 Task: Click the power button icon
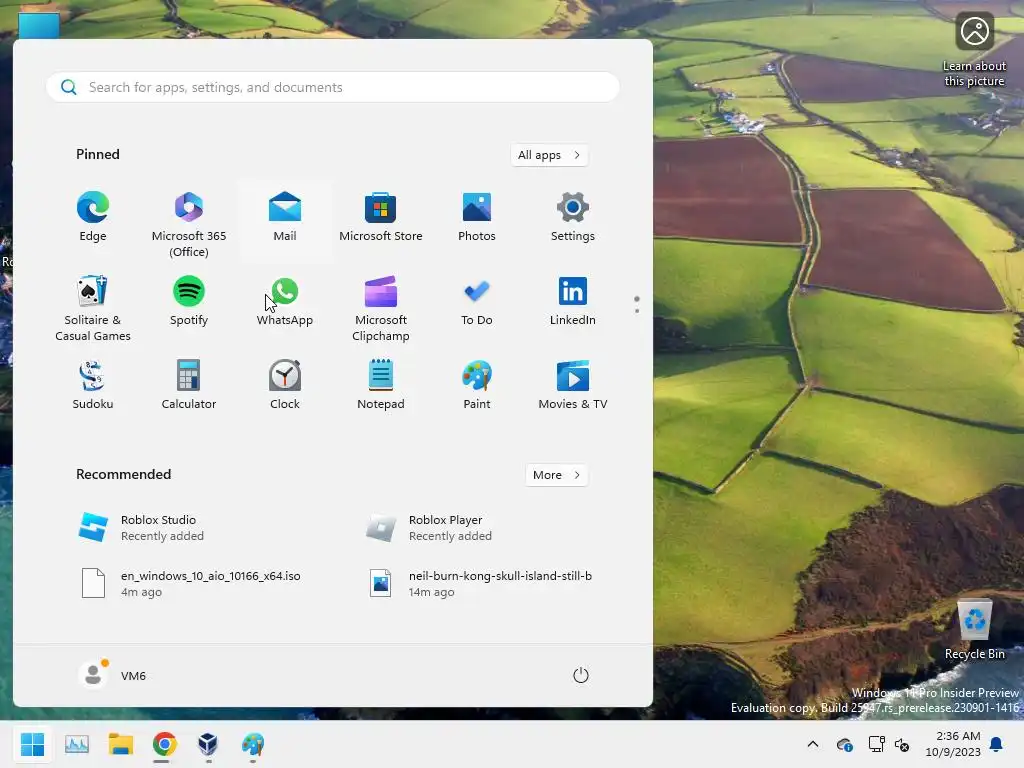[581, 675]
